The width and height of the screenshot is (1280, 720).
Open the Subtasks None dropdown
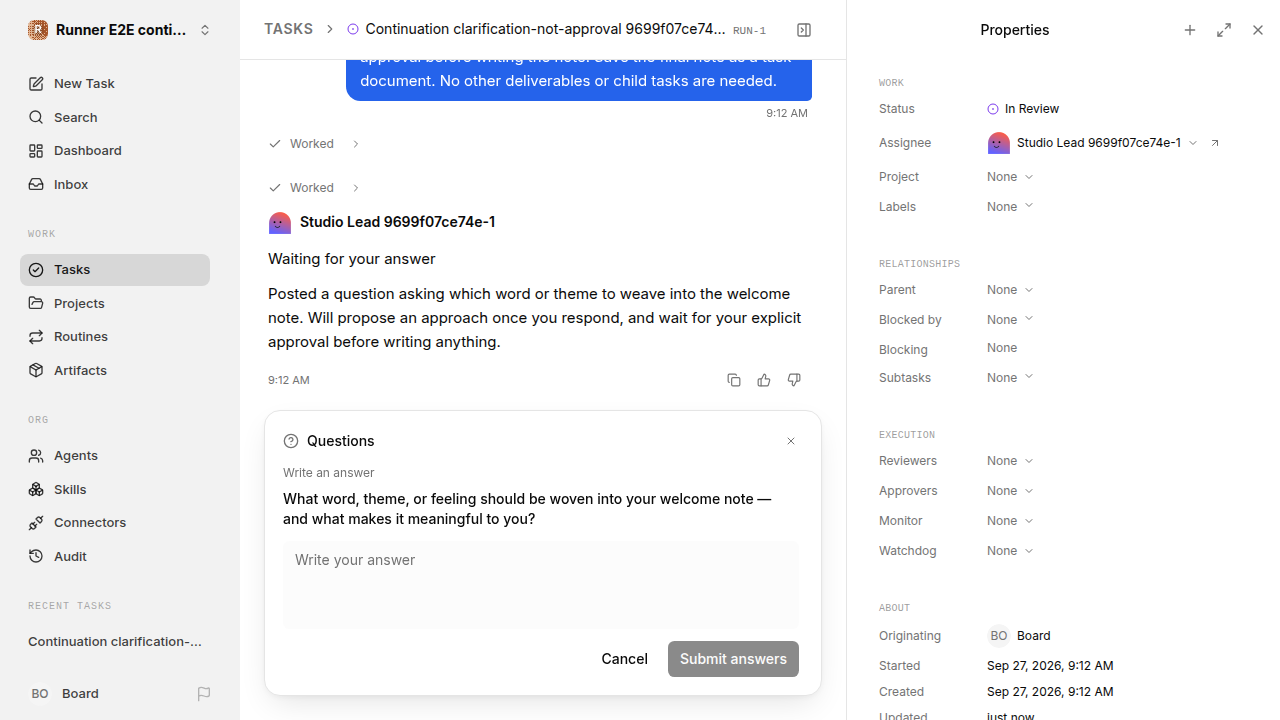pyautogui.click(x=1010, y=378)
